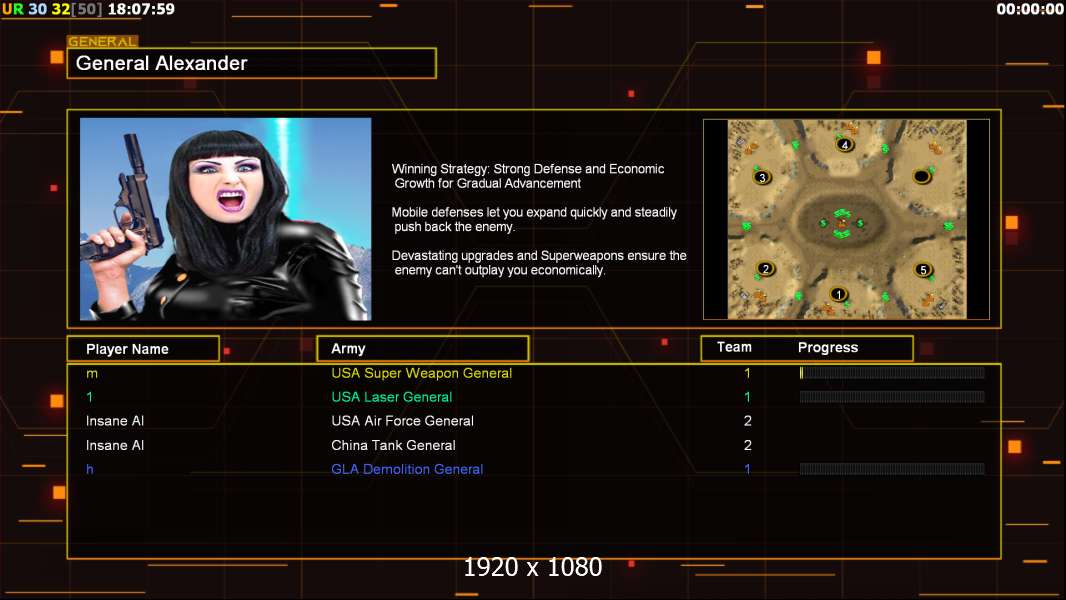
Task: Click team number for USA Super Weapon General
Action: pyautogui.click(x=747, y=373)
